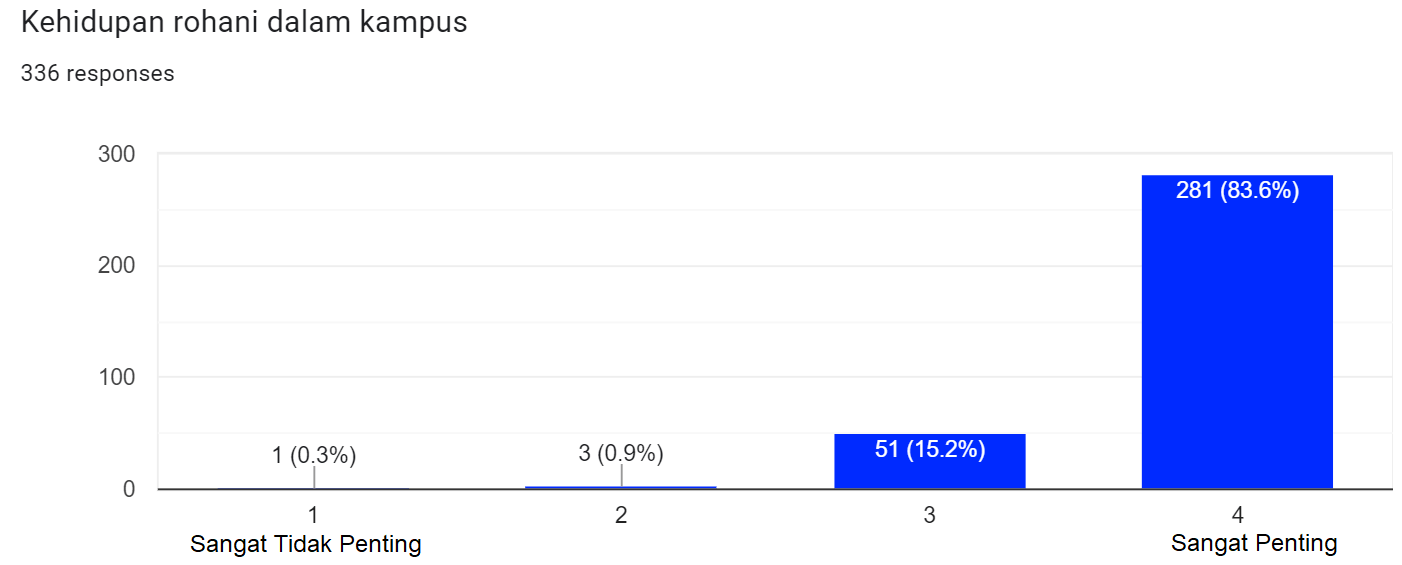Click the thin bar for rating 2
The image size is (1402, 565).
[621, 487]
